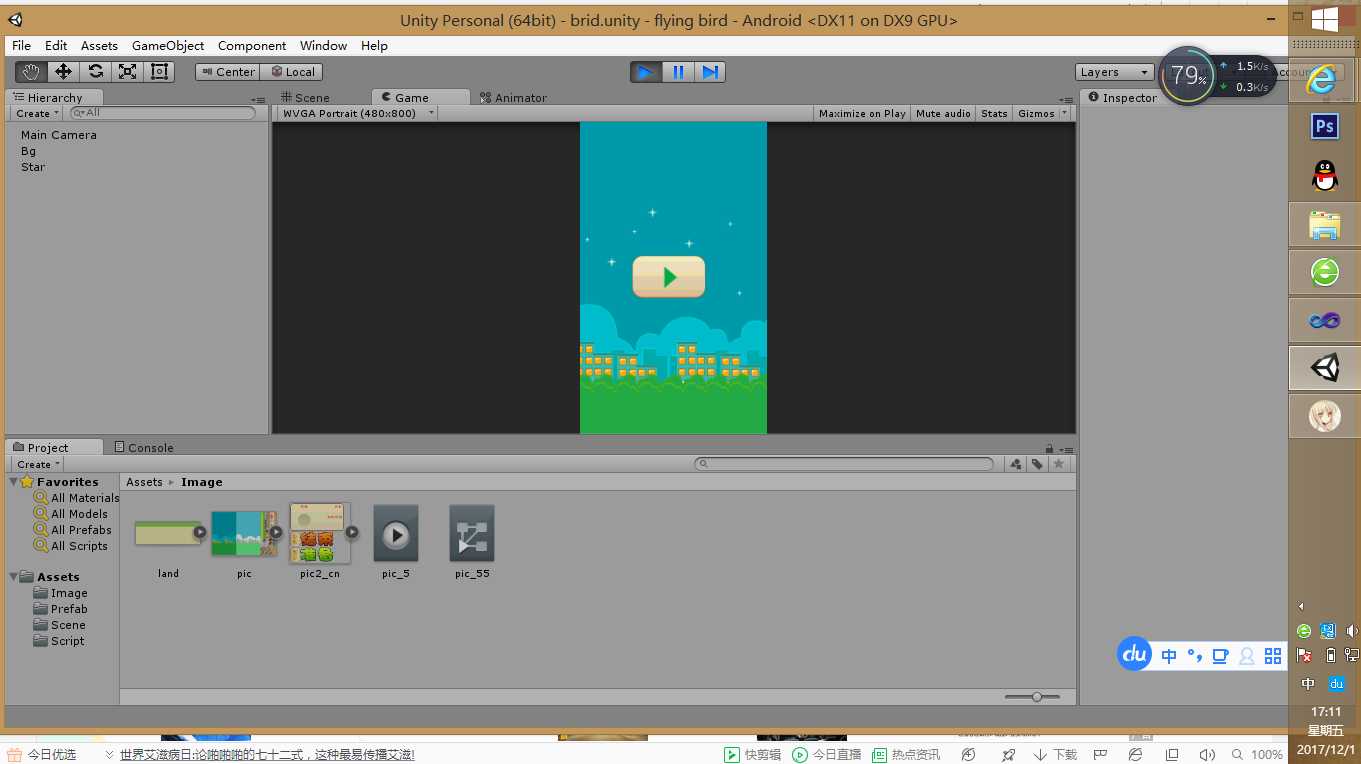Open the Prefab folder in Assets tree
This screenshot has width=1361, height=764.
tap(61, 609)
